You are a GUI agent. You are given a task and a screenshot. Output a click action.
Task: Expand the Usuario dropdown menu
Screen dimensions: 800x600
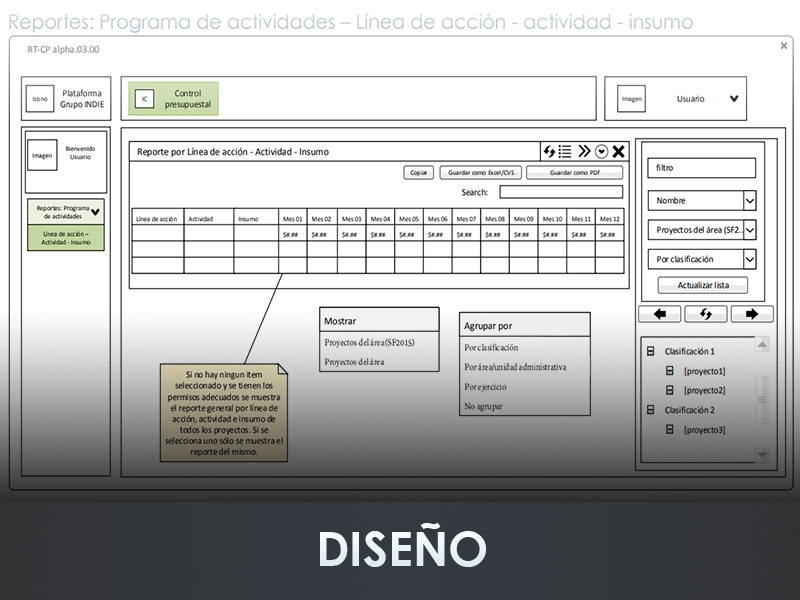click(734, 99)
